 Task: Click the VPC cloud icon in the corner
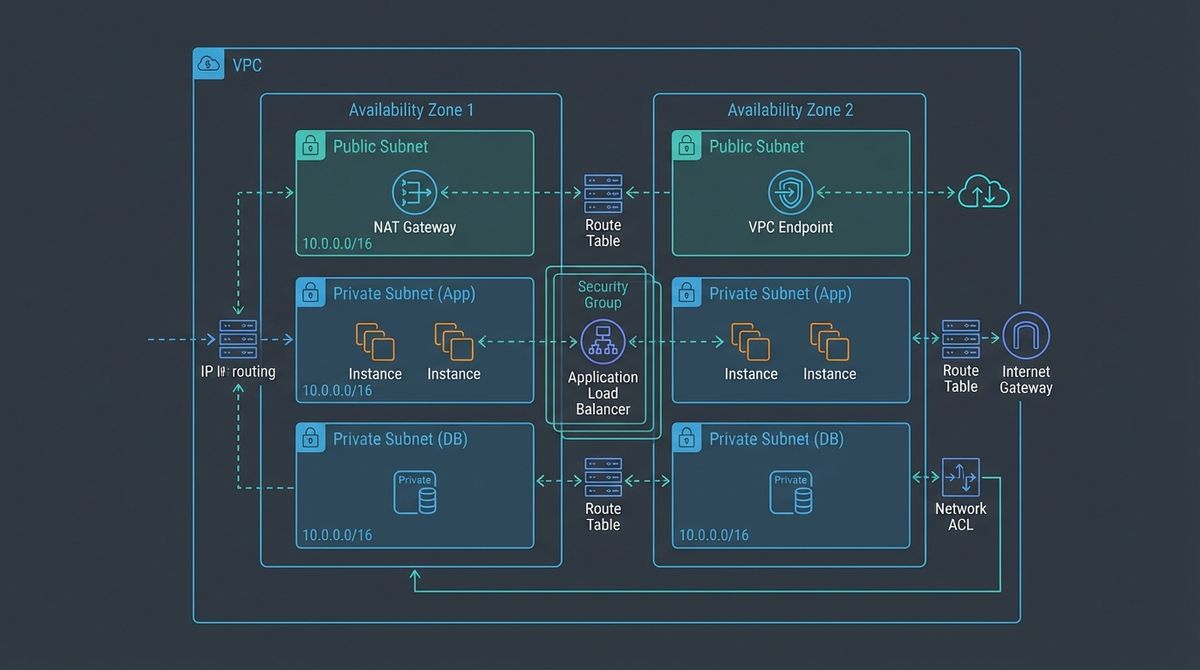[208, 64]
